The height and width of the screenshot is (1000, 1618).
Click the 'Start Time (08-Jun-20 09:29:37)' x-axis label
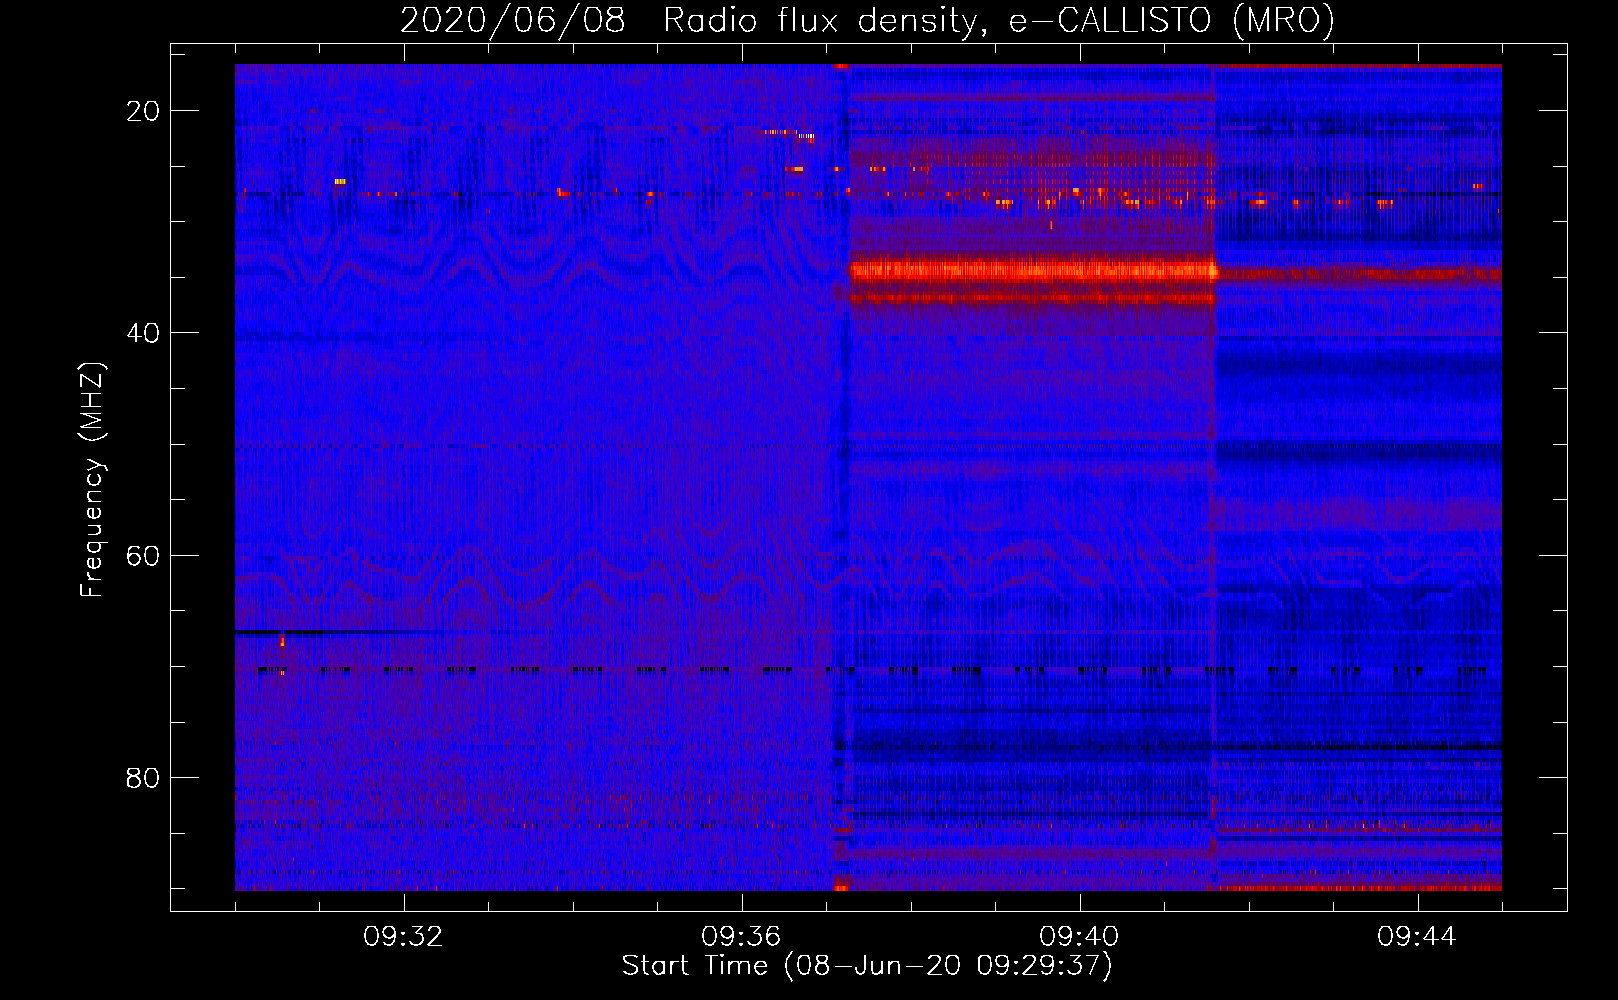(x=867, y=966)
